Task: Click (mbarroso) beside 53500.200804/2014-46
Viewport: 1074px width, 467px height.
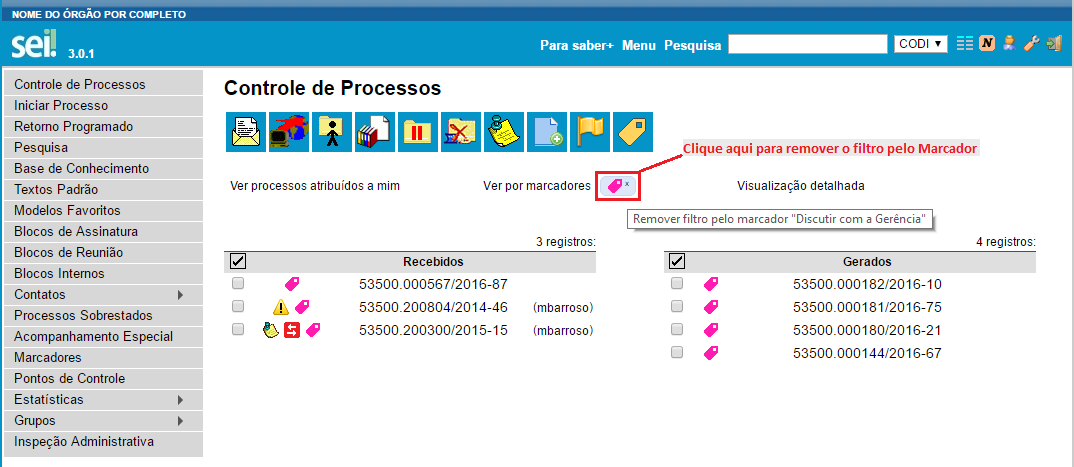Action: click(x=562, y=308)
